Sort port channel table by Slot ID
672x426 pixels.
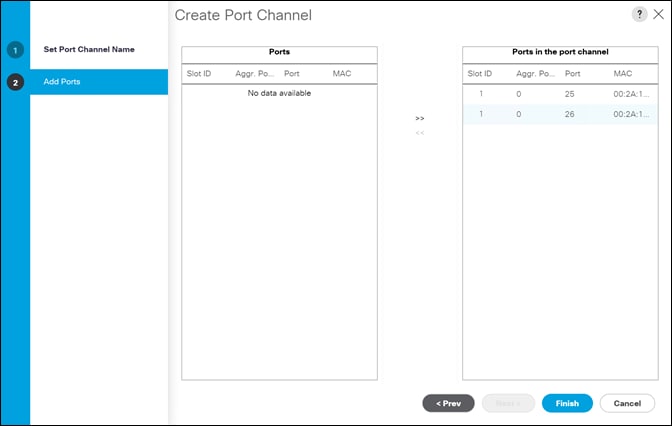coord(480,74)
